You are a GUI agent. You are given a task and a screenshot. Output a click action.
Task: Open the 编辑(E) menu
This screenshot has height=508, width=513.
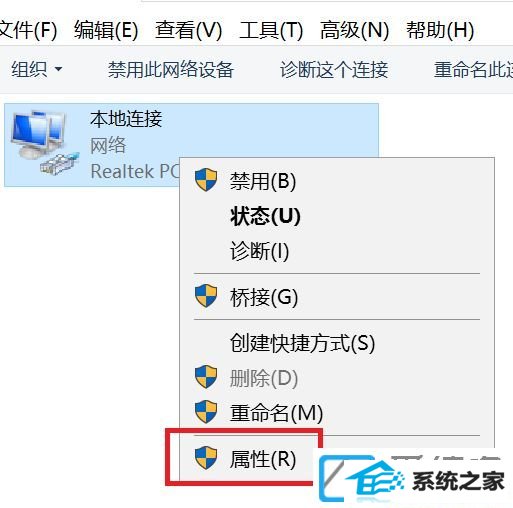pos(106,30)
